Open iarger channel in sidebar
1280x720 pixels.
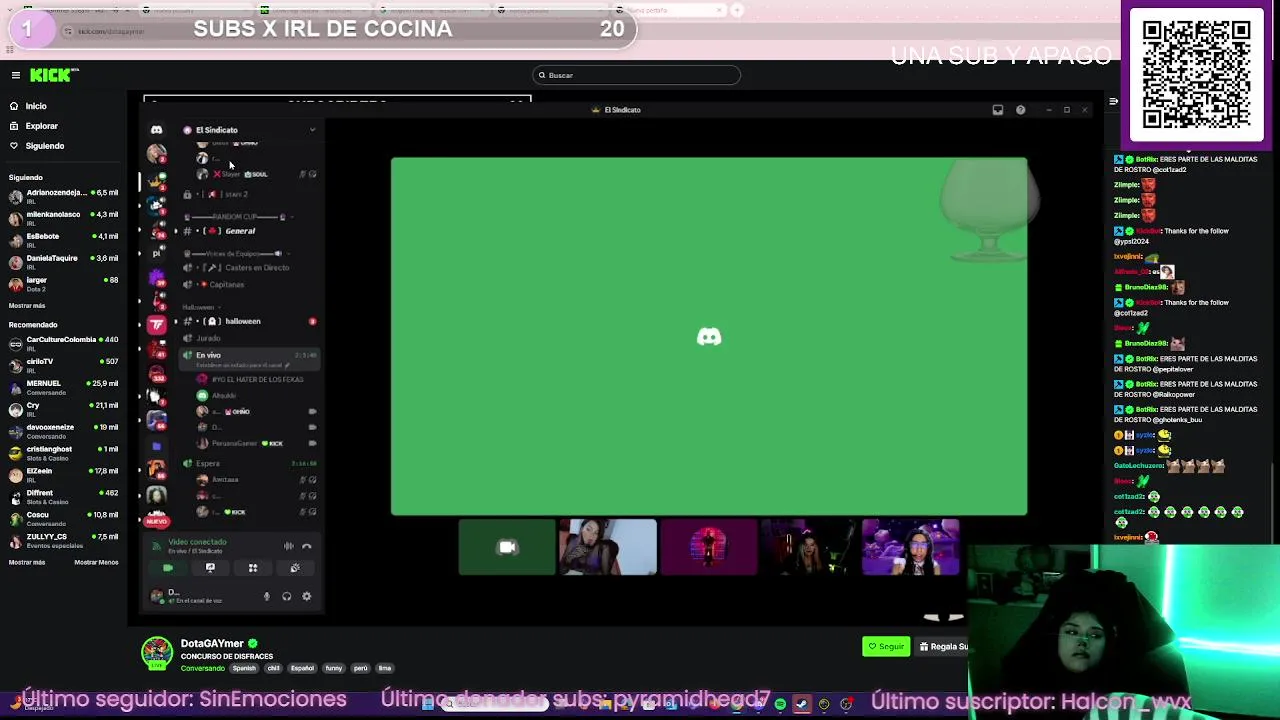(63, 284)
